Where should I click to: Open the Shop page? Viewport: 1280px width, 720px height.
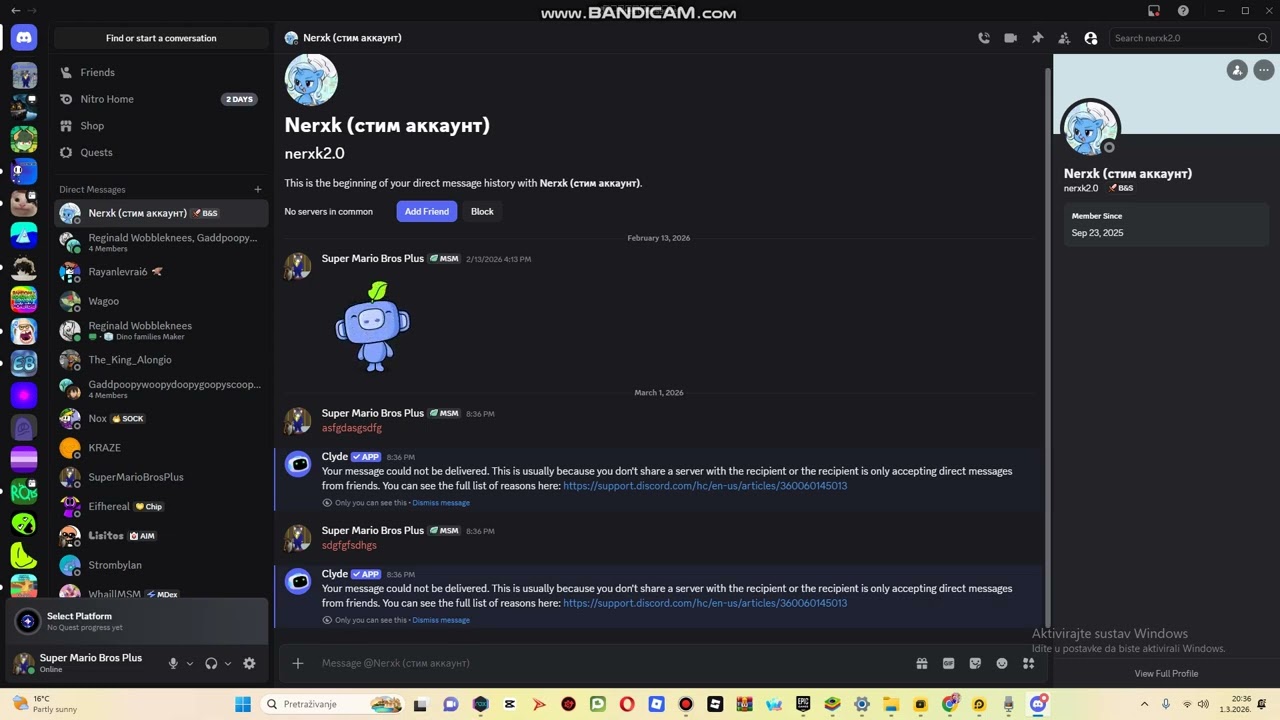(161, 126)
